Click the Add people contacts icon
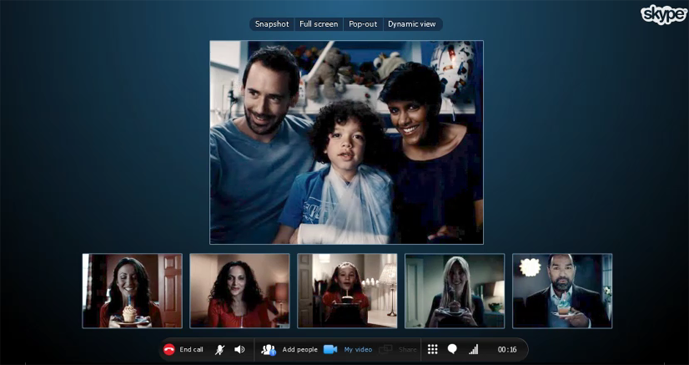The image size is (689, 365). (268, 350)
